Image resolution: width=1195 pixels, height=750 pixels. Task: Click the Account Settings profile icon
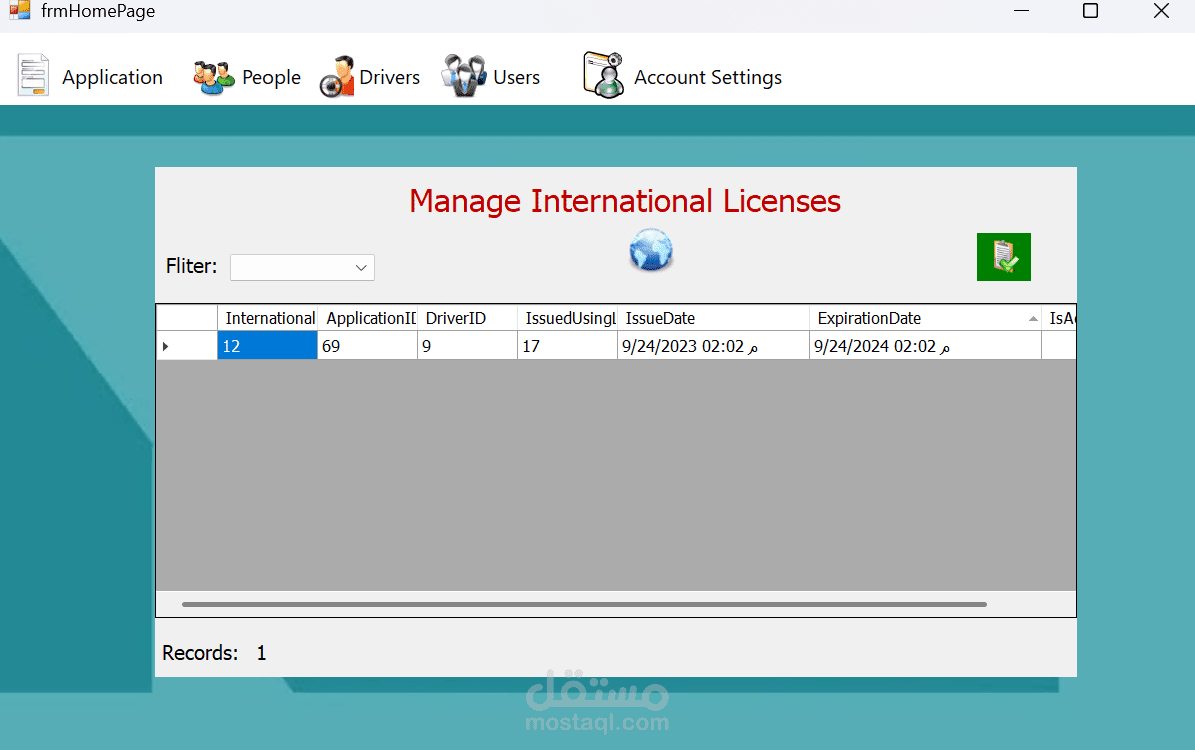click(604, 75)
